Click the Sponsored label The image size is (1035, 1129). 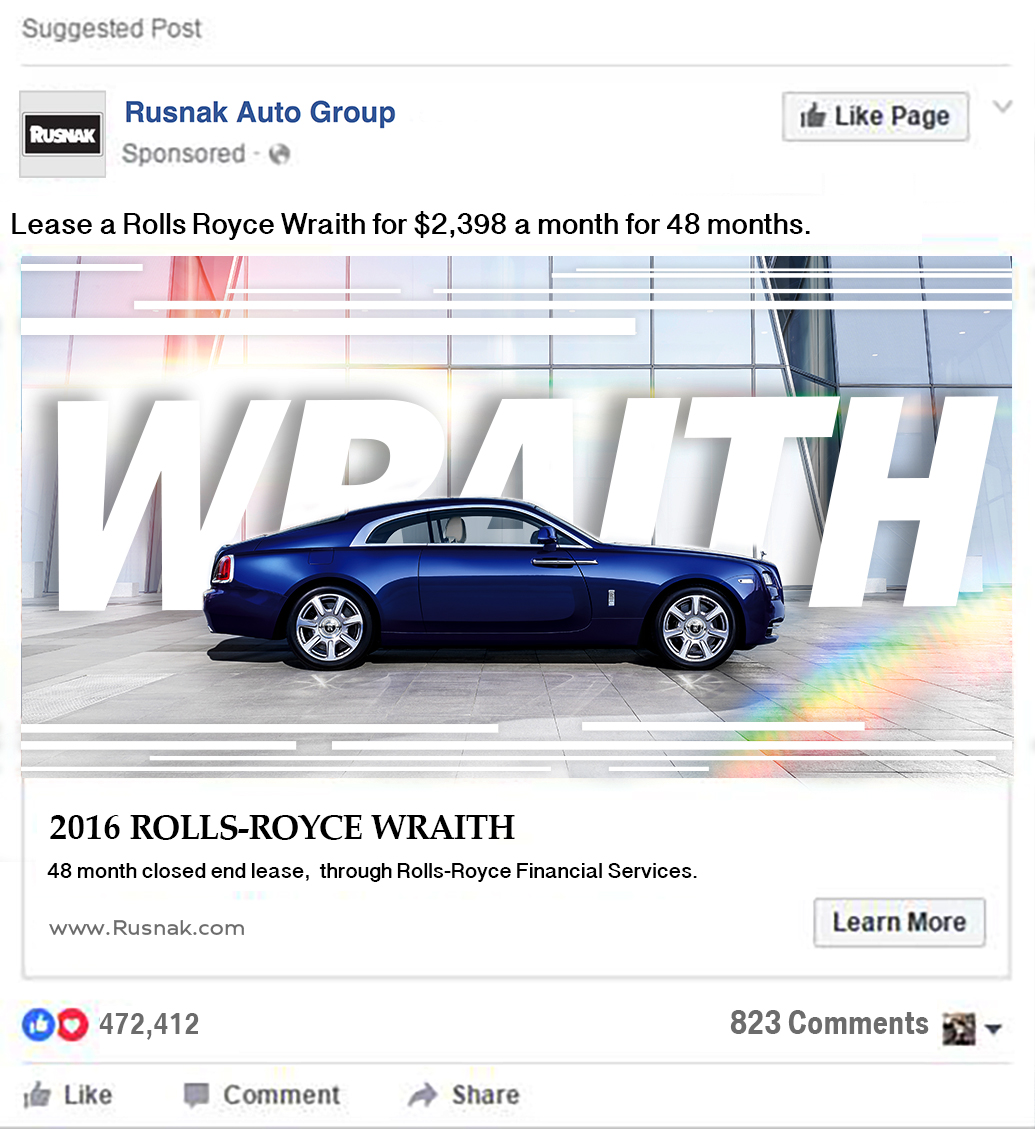pos(184,153)
